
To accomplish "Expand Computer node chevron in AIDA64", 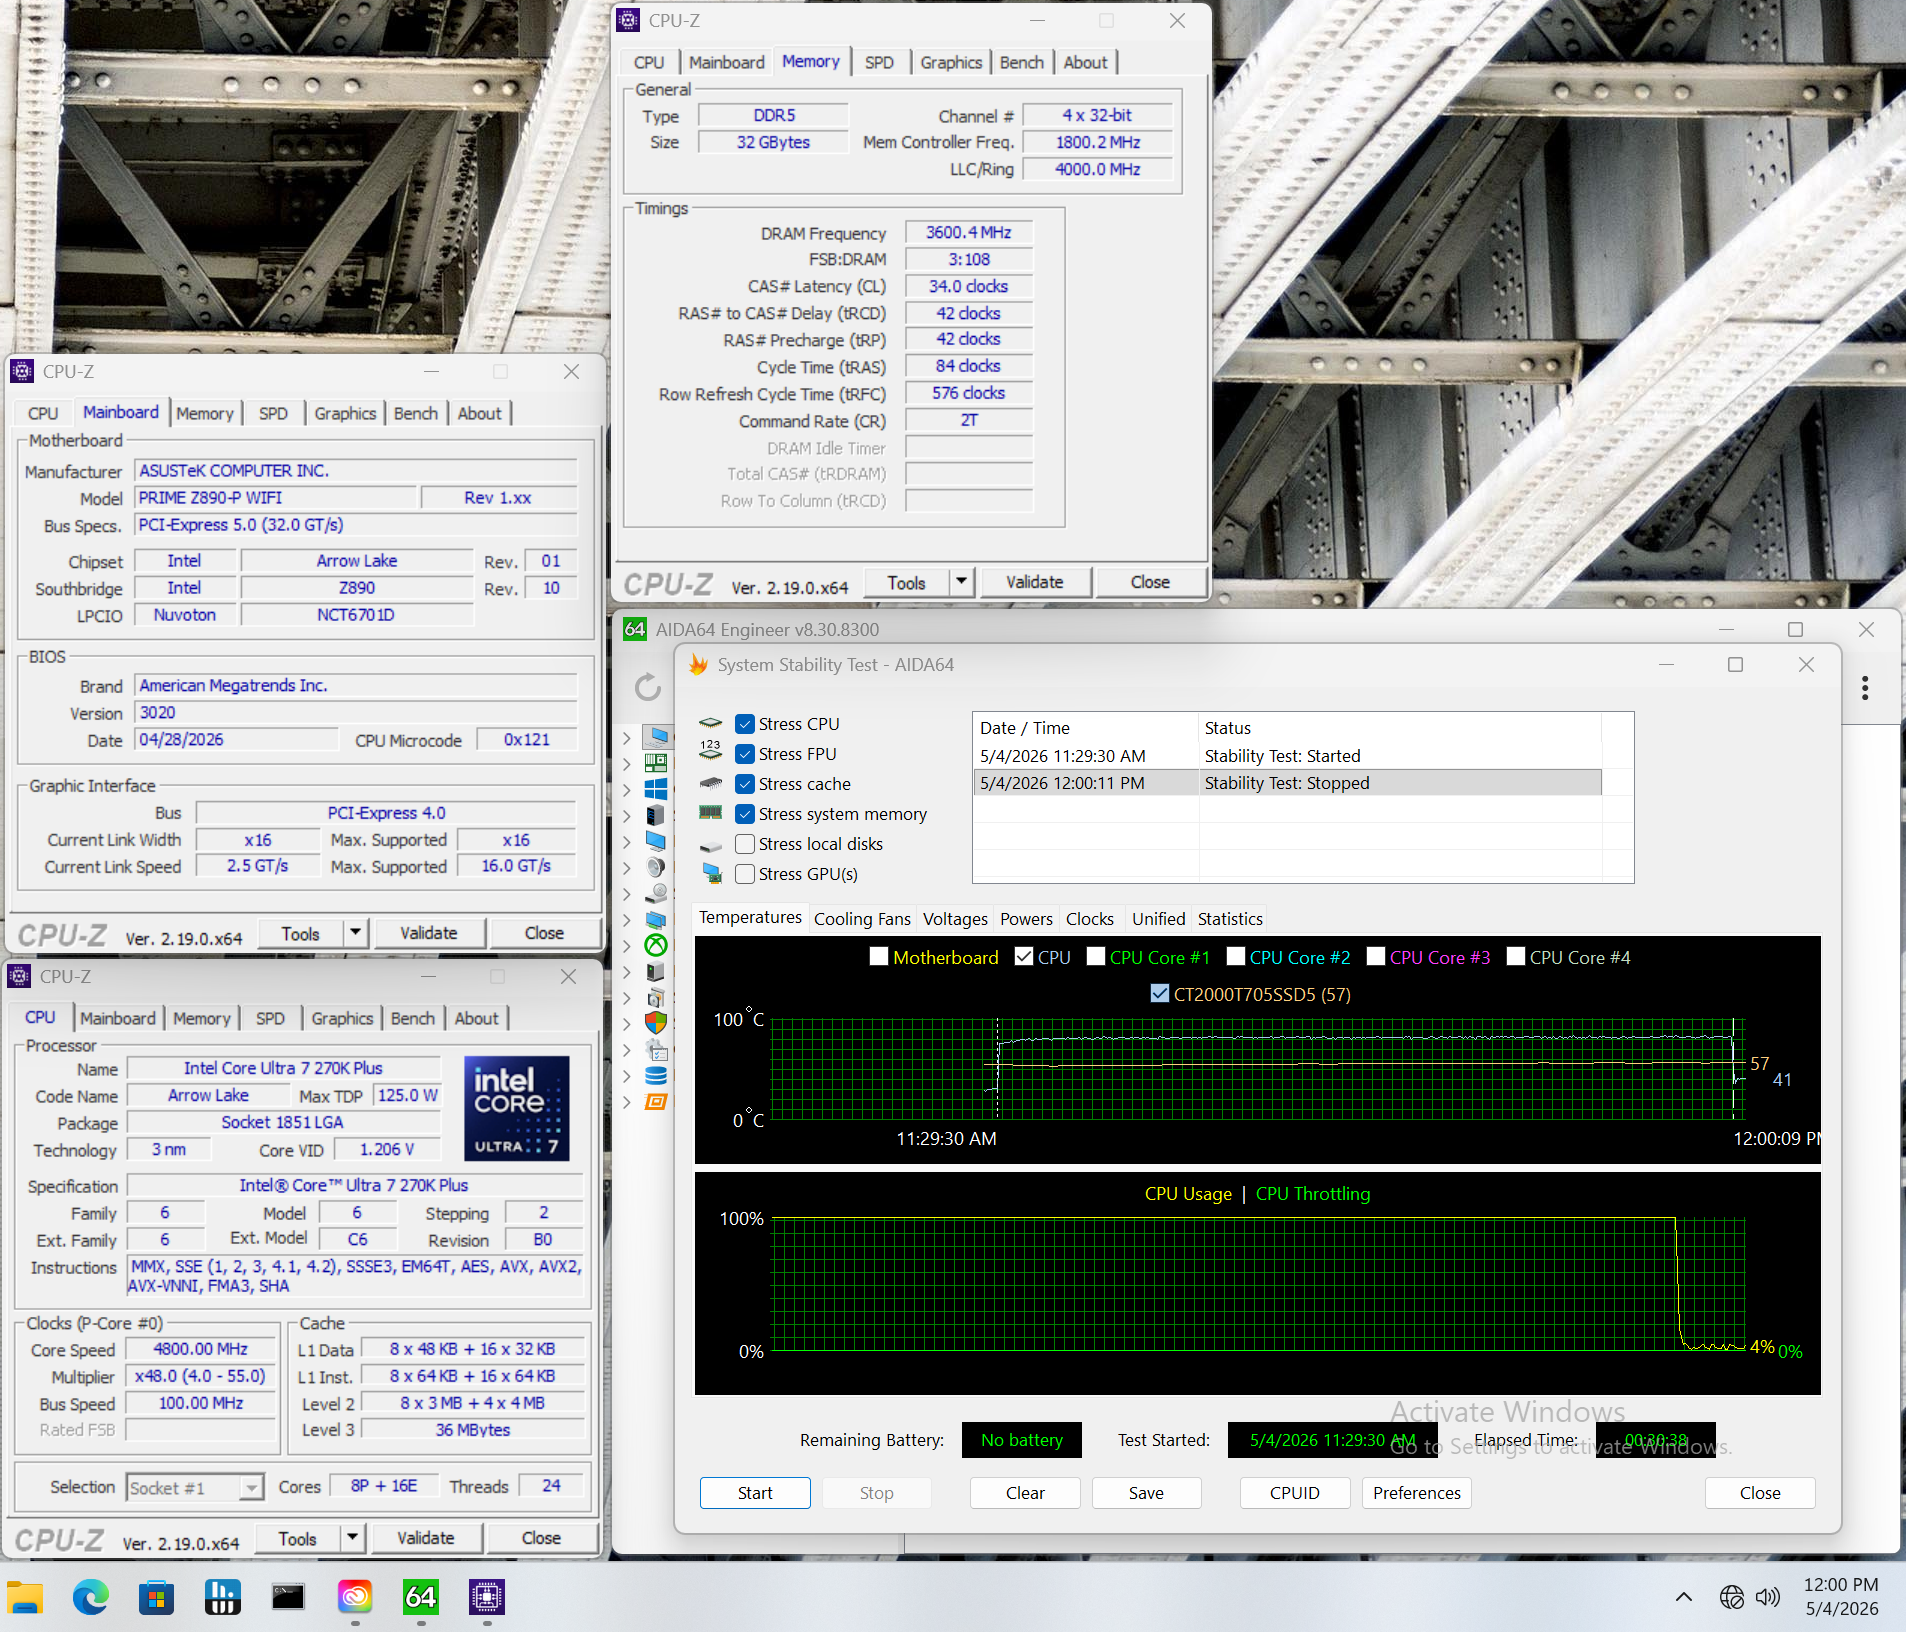I will 627,738.
